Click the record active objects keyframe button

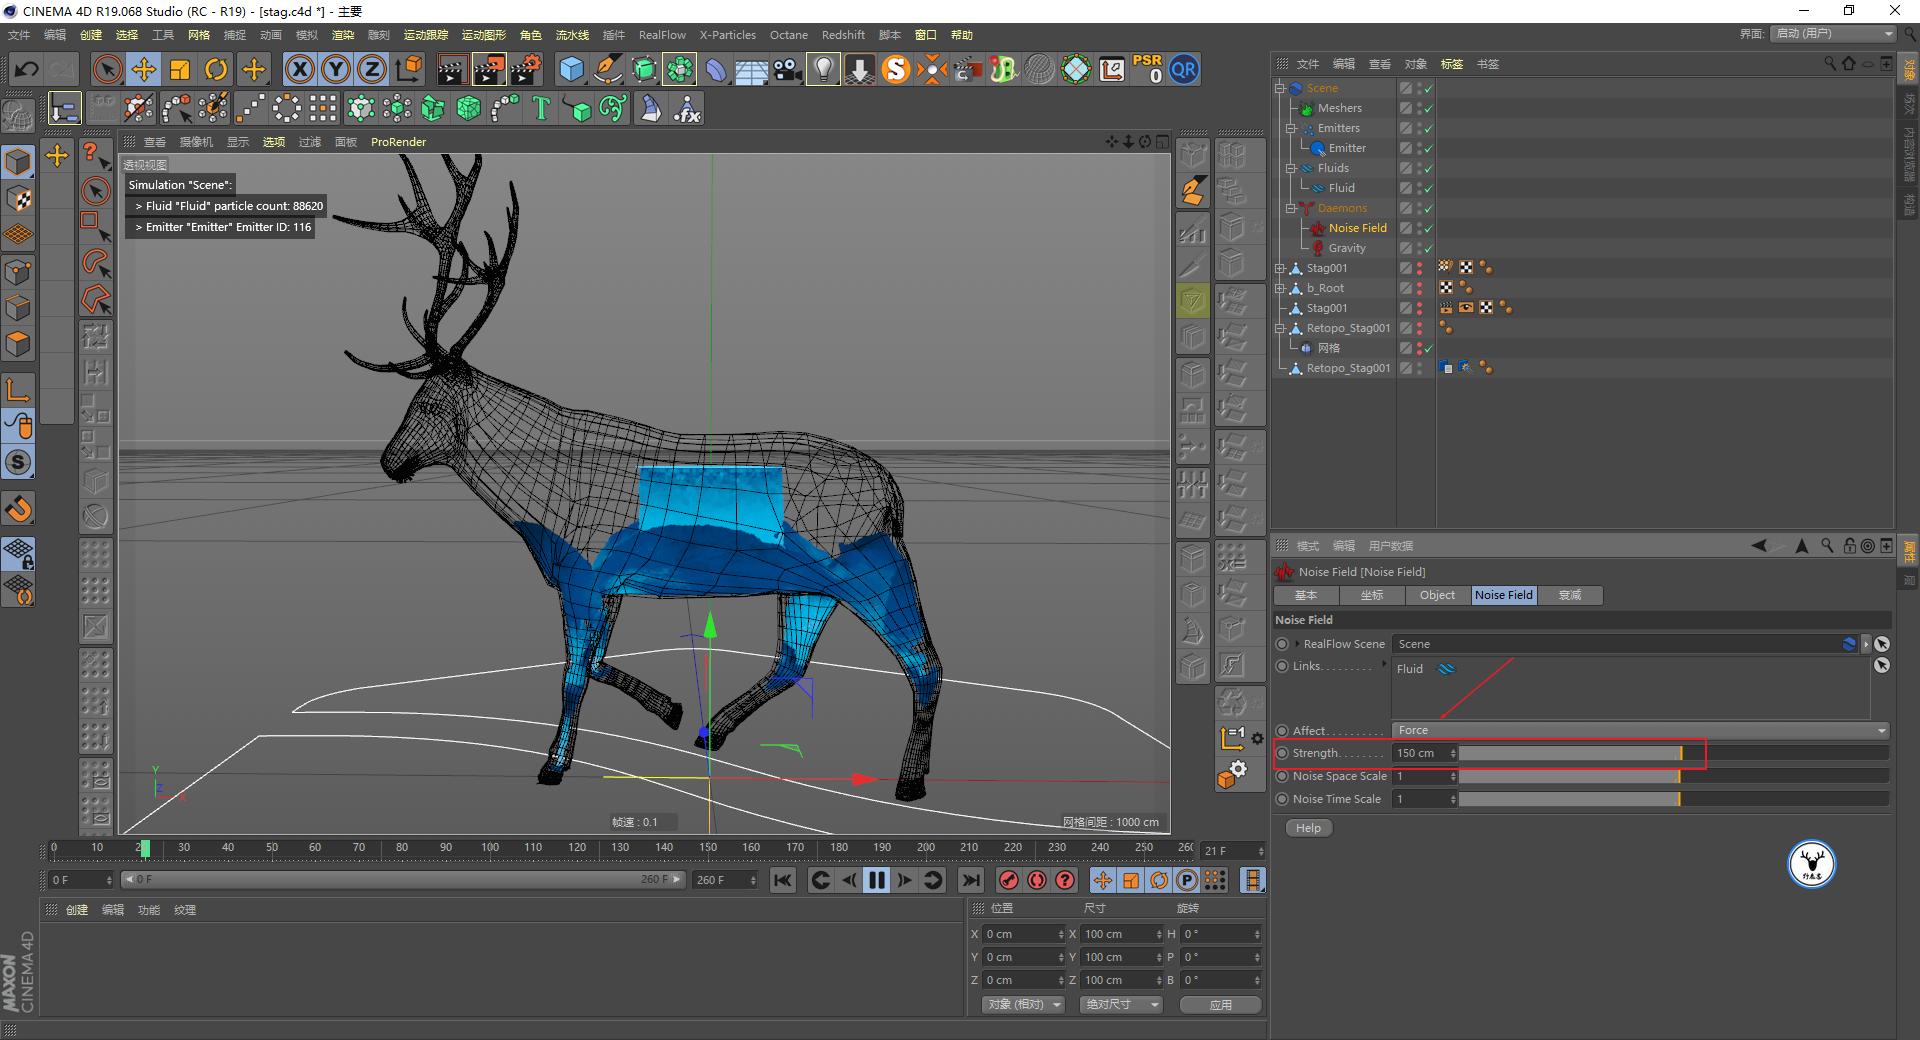1009,880
